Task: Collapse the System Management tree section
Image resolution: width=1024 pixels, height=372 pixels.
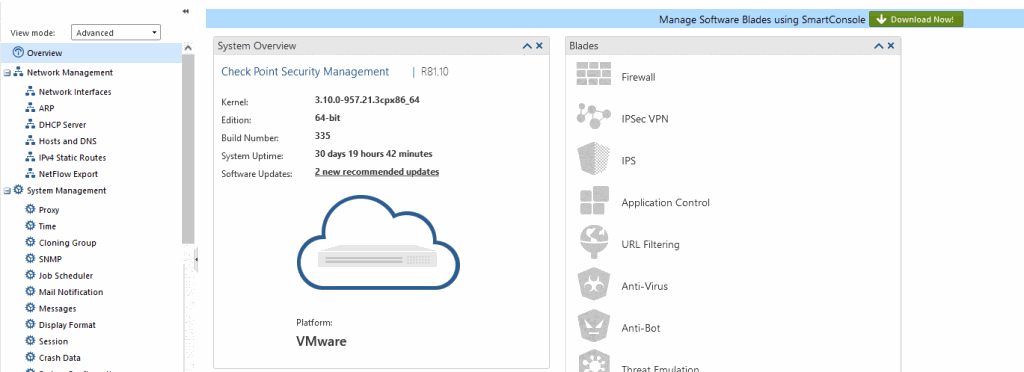Action: point(7,191)
